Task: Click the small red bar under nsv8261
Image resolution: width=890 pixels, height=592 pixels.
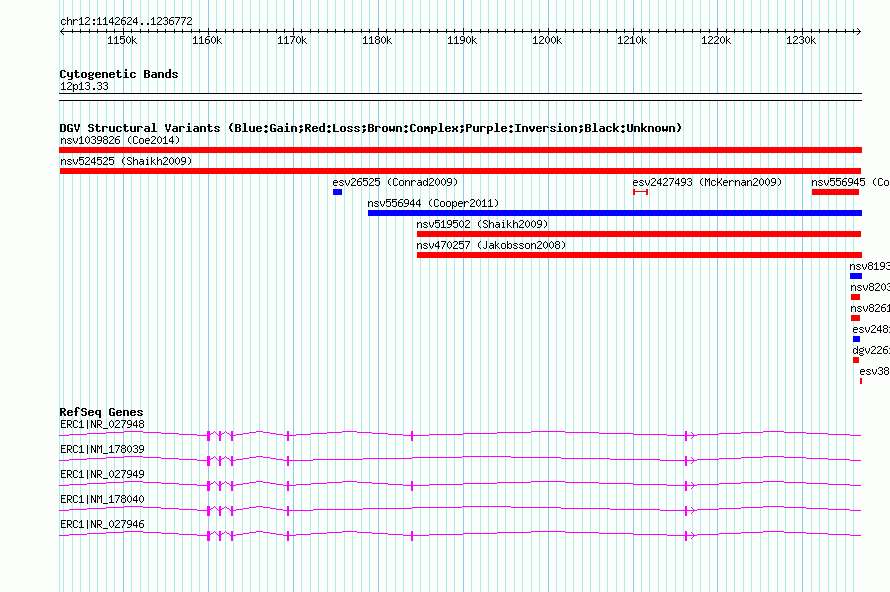Action: [855, 318]
